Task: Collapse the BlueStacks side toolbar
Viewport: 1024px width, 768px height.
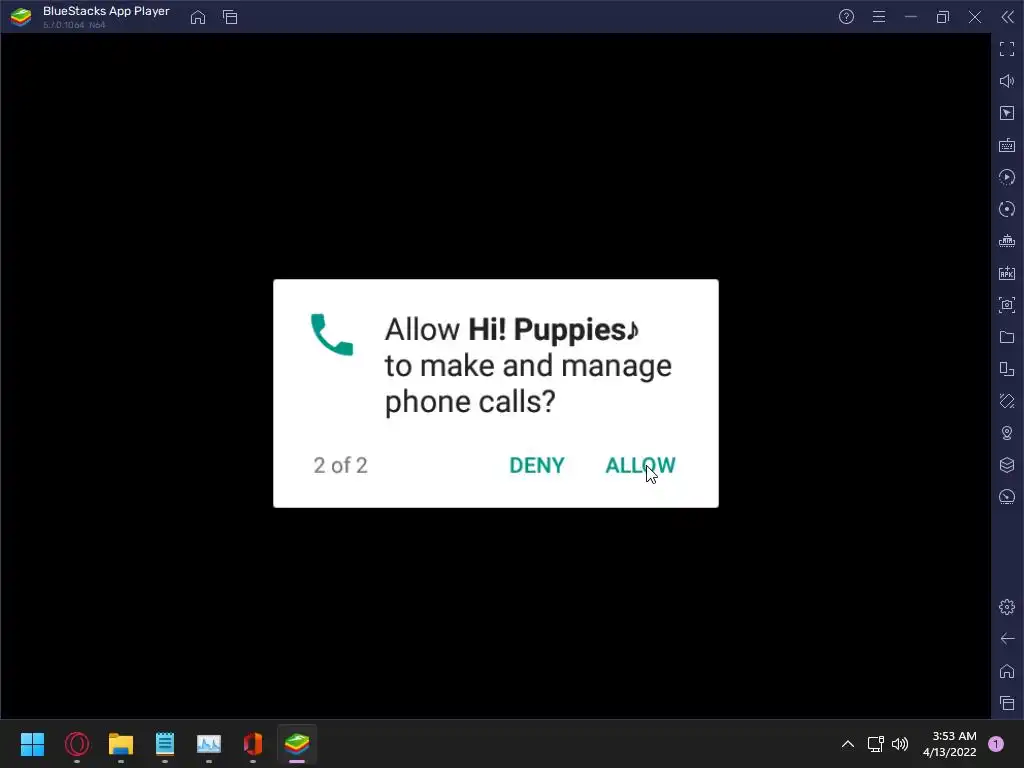Action: click(1007, 17)
